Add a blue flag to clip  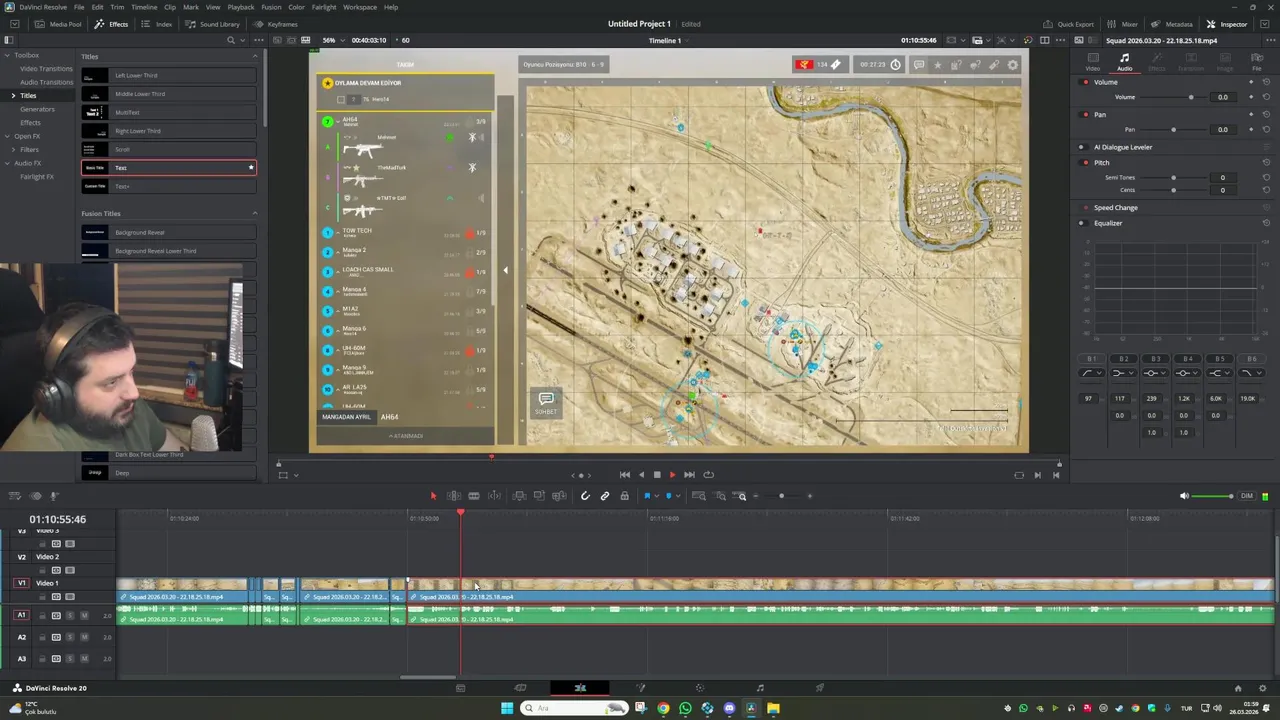pyautogui.click(x=647, y=496)
